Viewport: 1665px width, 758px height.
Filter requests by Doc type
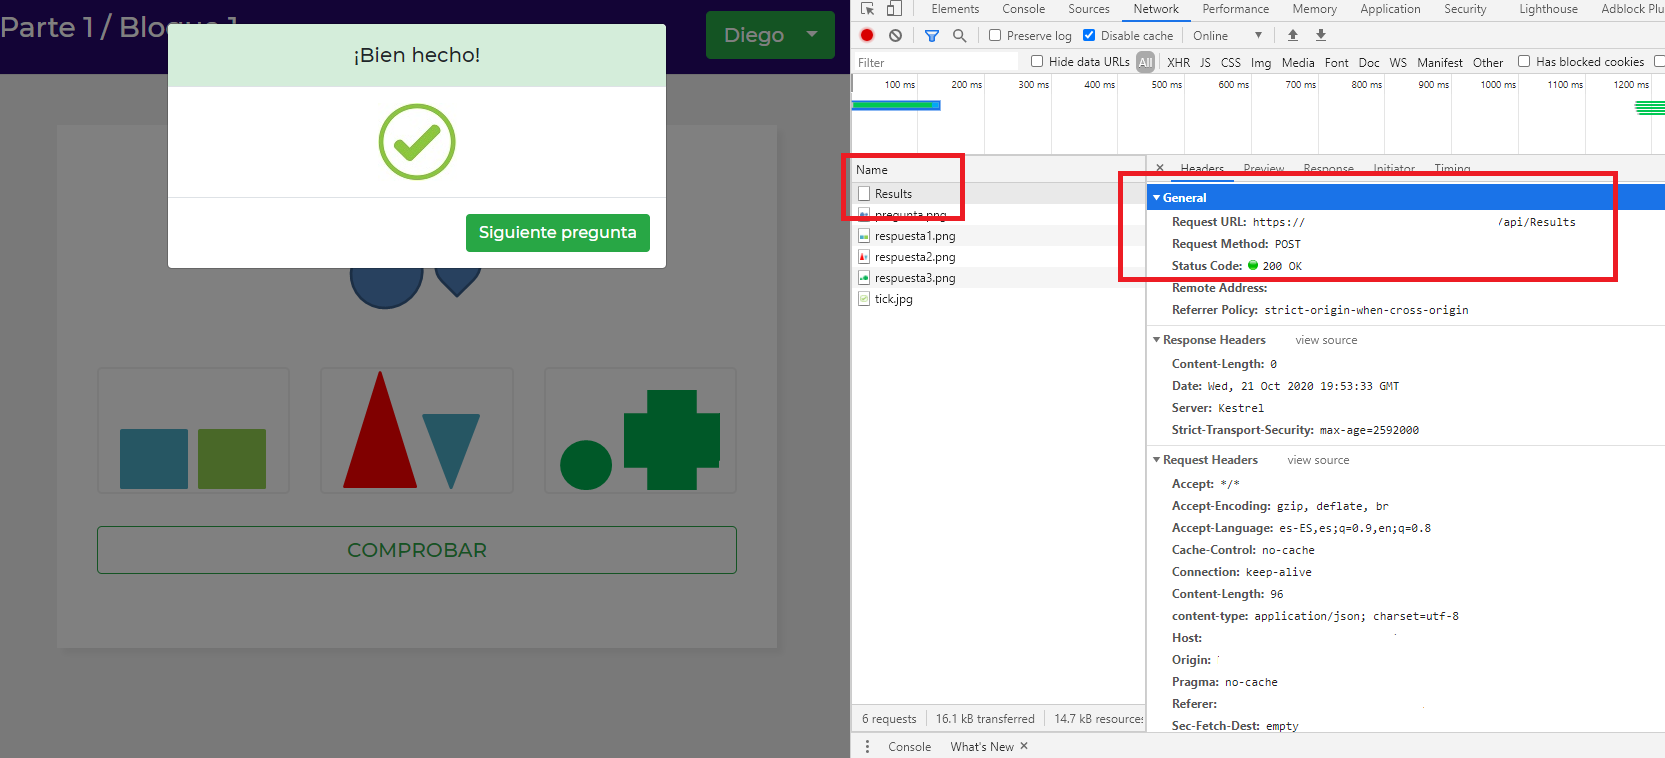coord(1369,62)
